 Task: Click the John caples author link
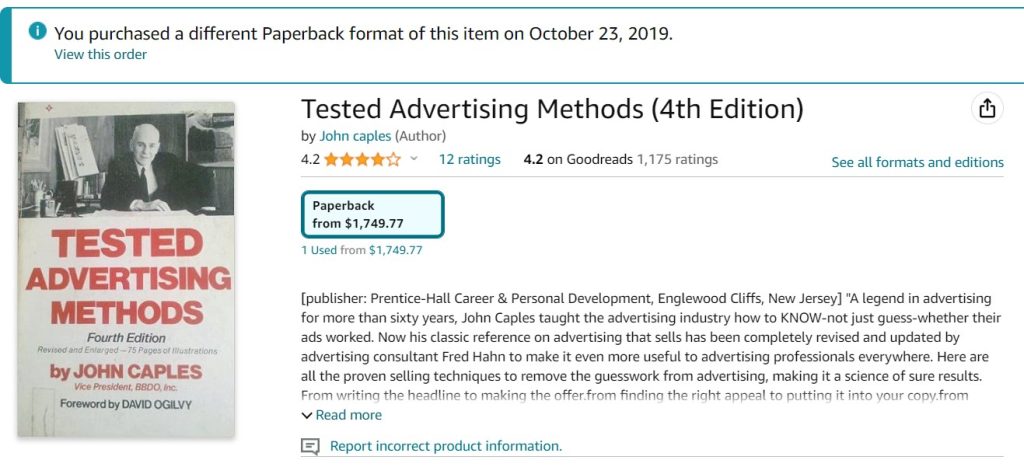355,136
